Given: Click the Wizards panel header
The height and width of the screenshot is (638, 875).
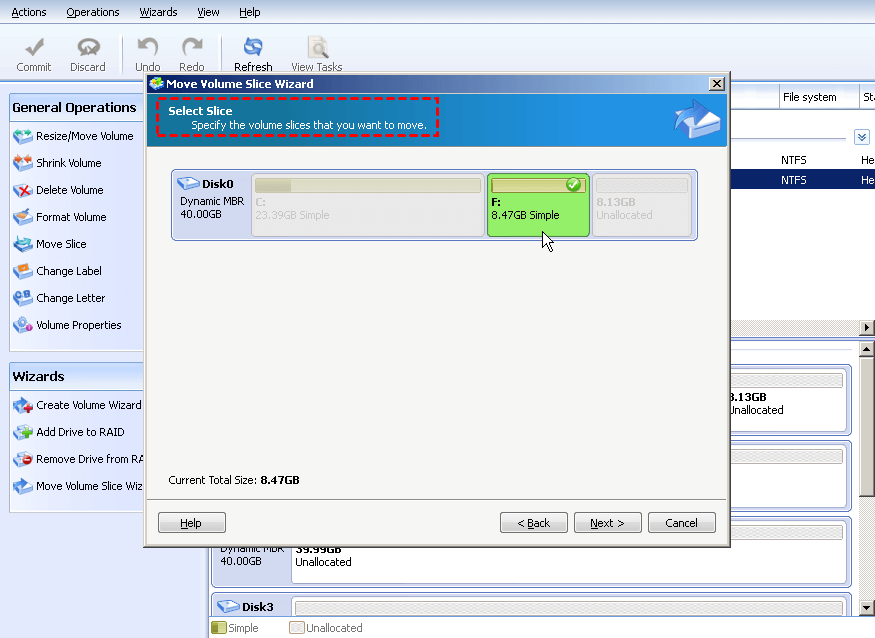Looking at the screenshot, I should pyautogui.click(x=76, y=376).
